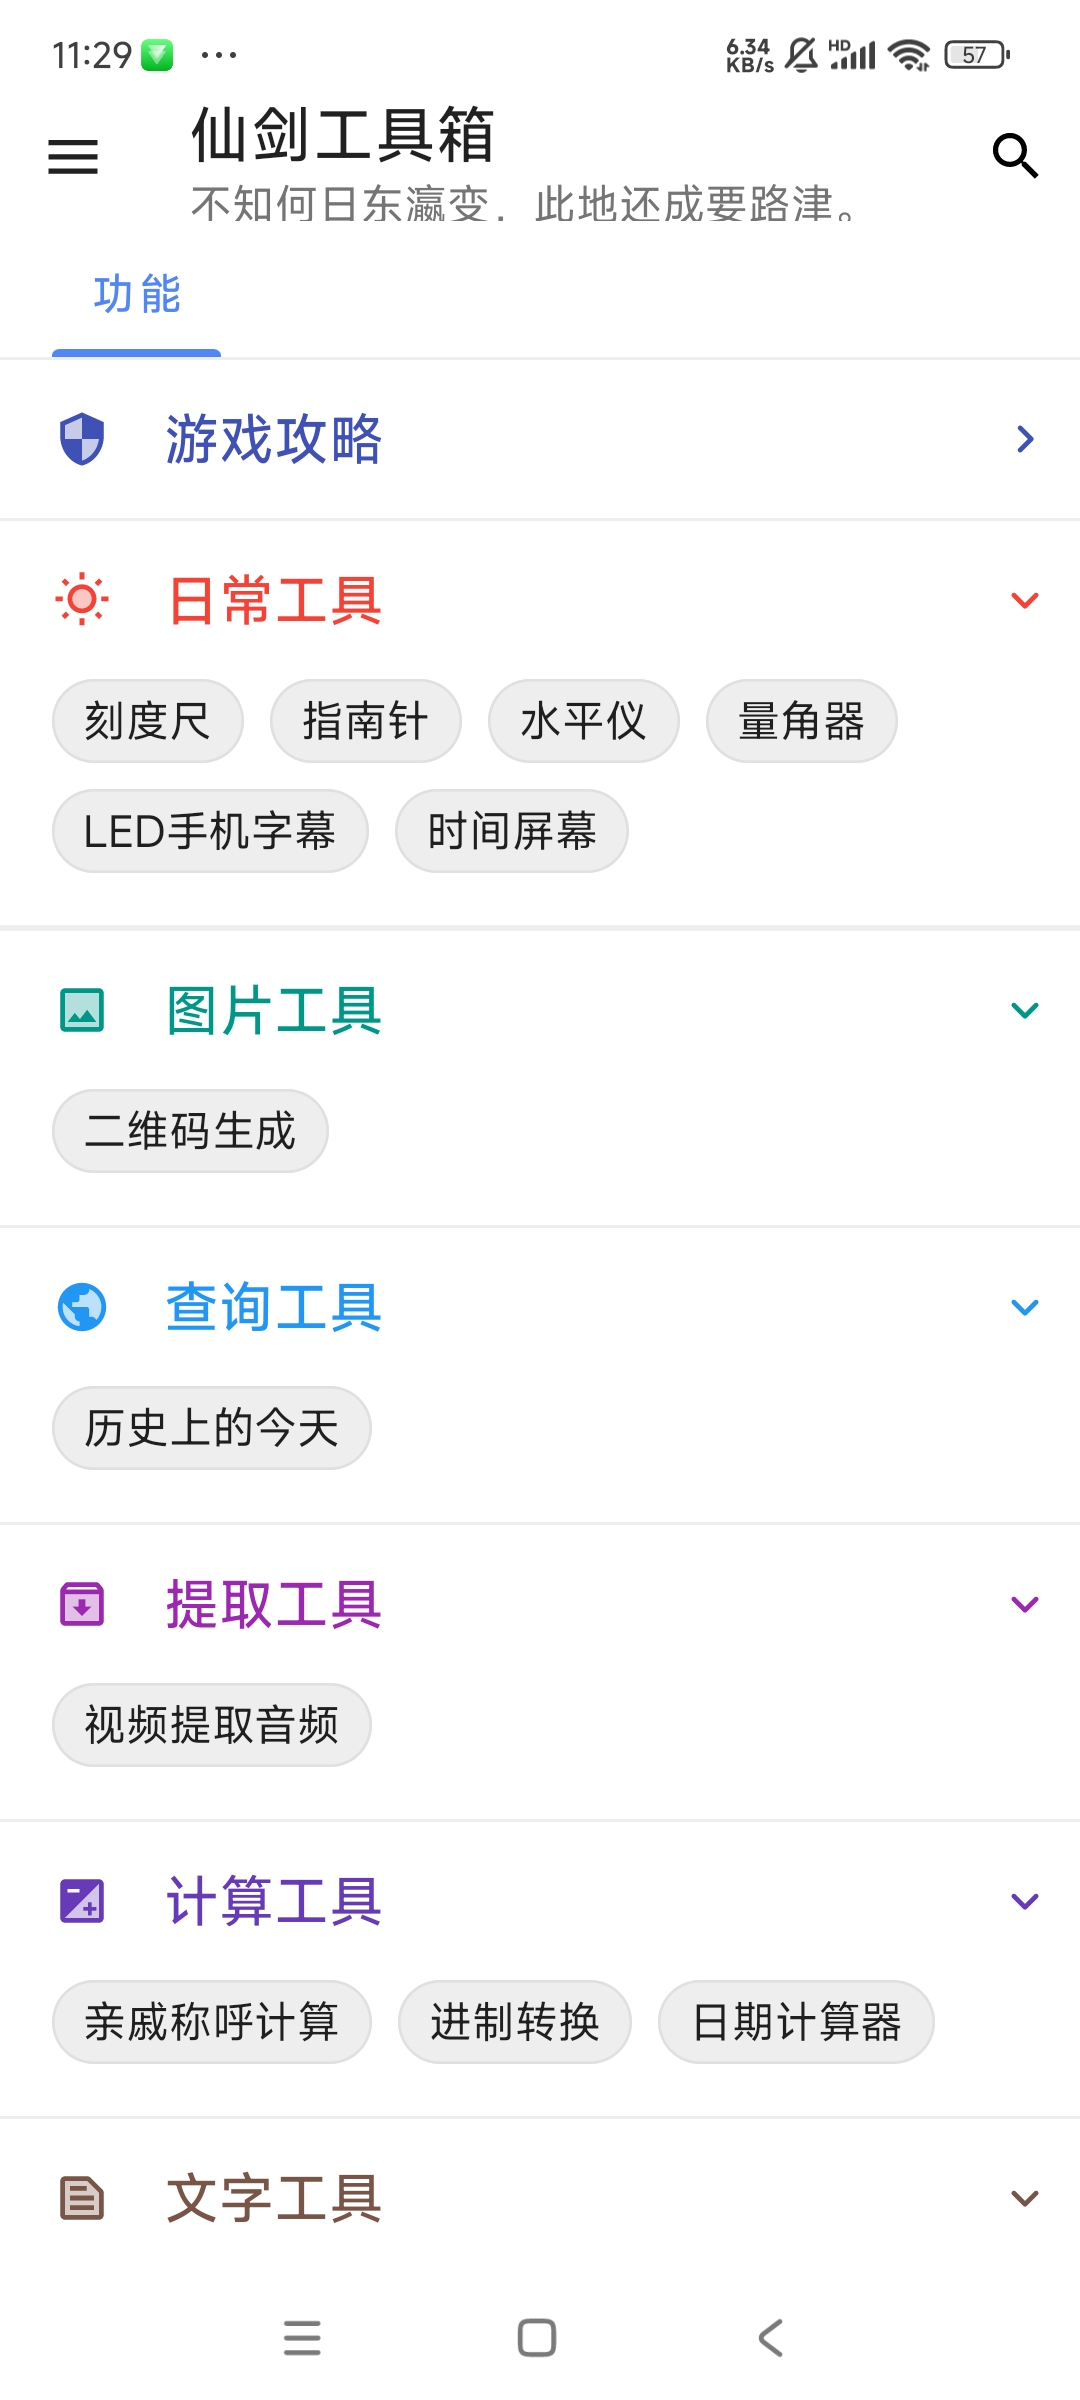
Task: Switch to the 功能 tab
Action: point(137,295)
